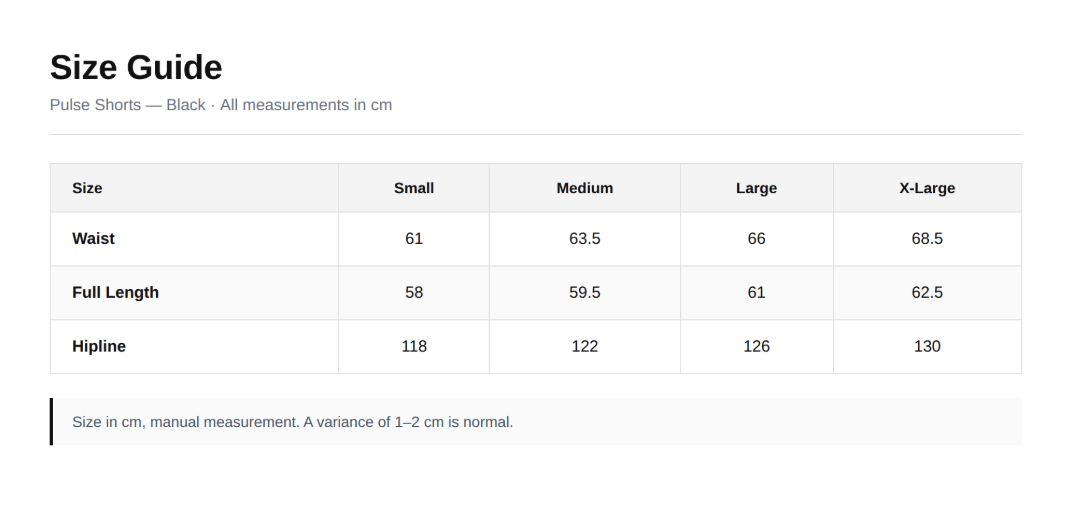Viewport: 1072px width, 508px height.
Task: Click Full Length value 62.5 for X-Large
Action: tap(927, 293)
